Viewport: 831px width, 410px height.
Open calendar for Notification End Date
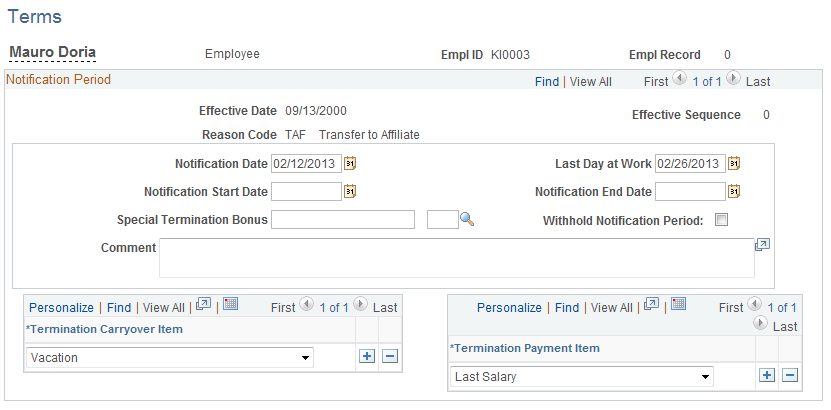tap(733, 191)
